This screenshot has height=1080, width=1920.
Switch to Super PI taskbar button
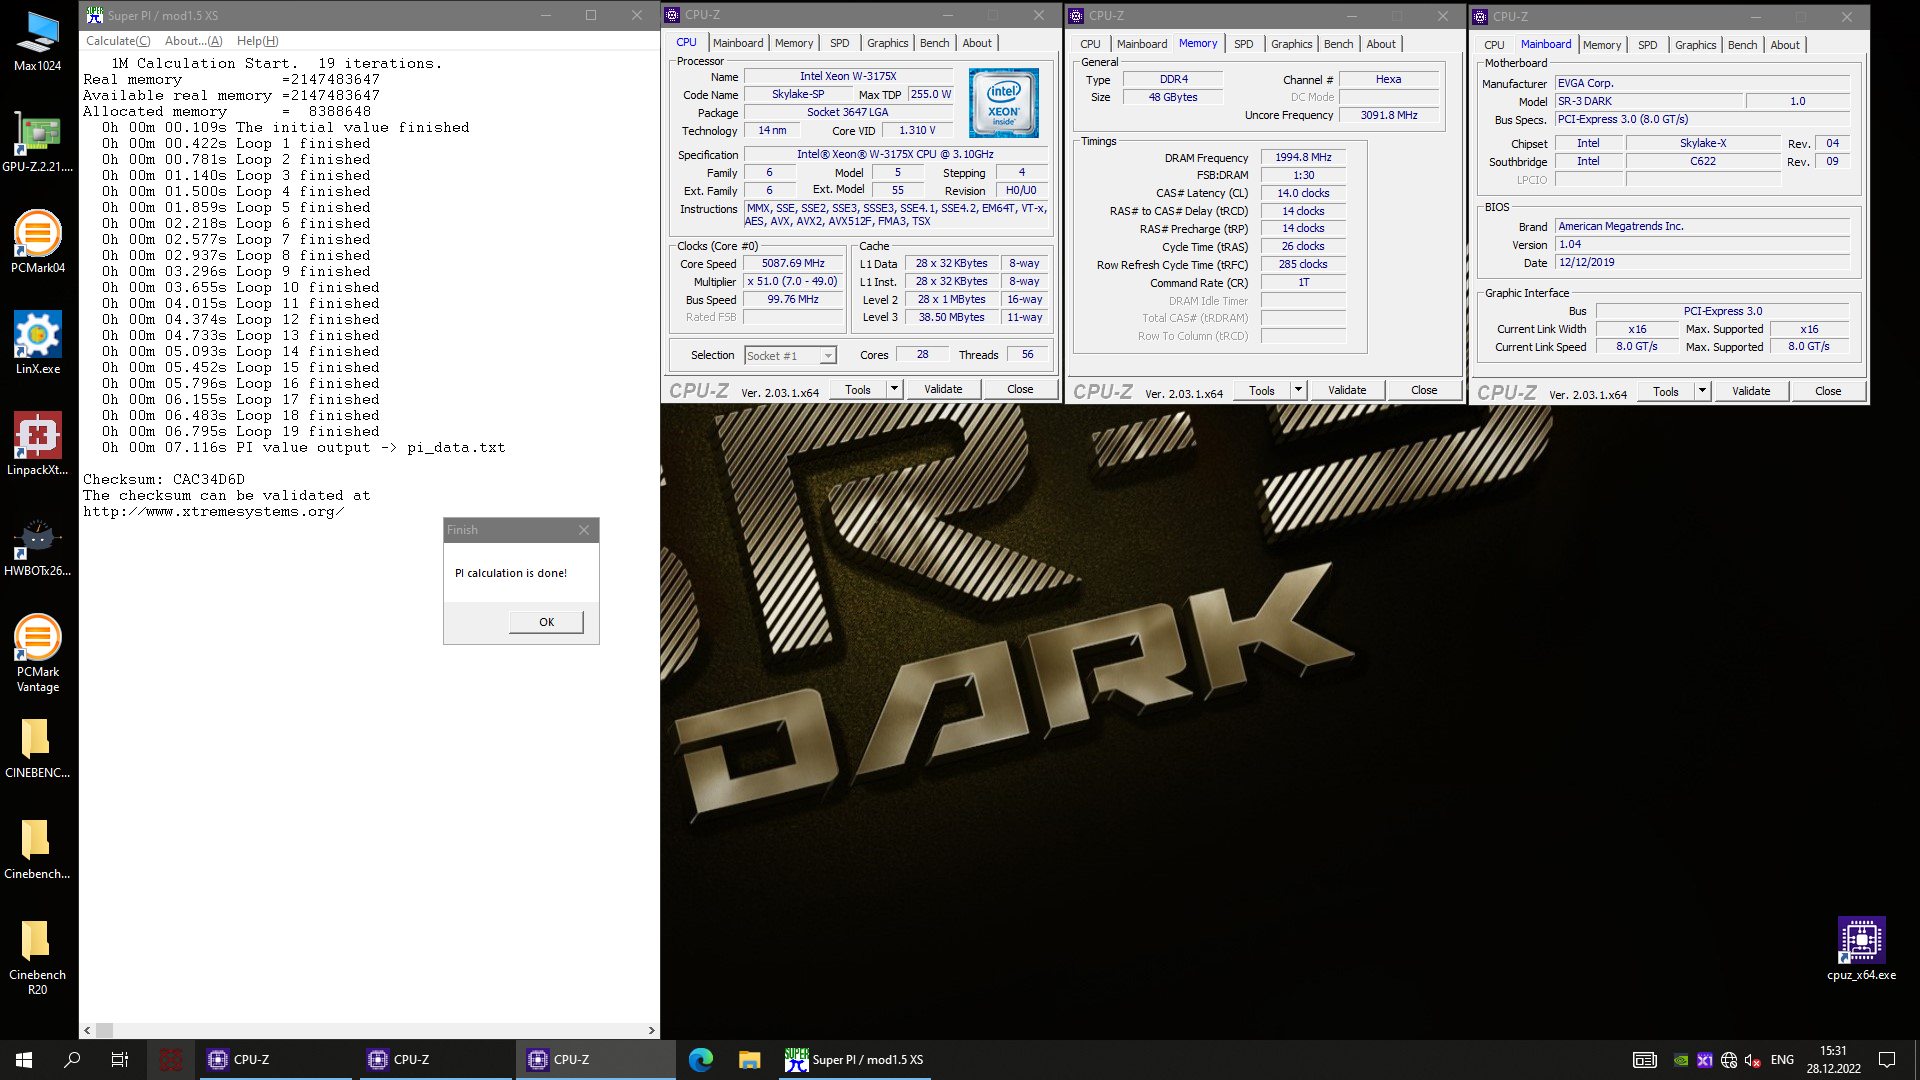854,1060
